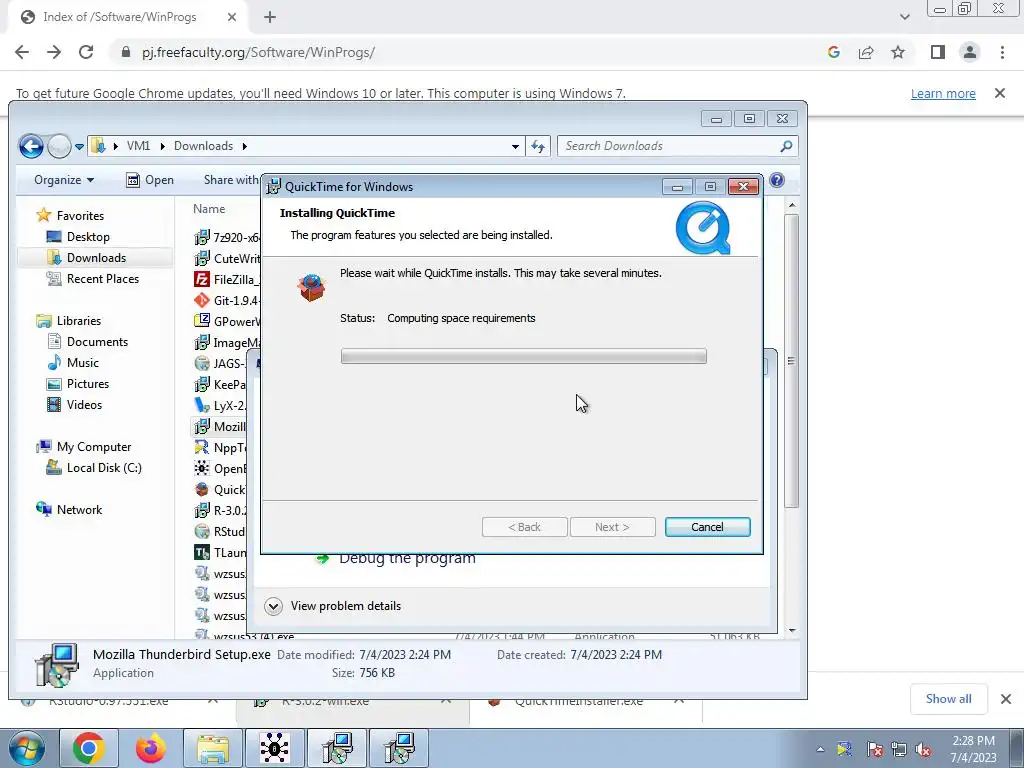
Task: Open Music library
Action: (82, 362)
